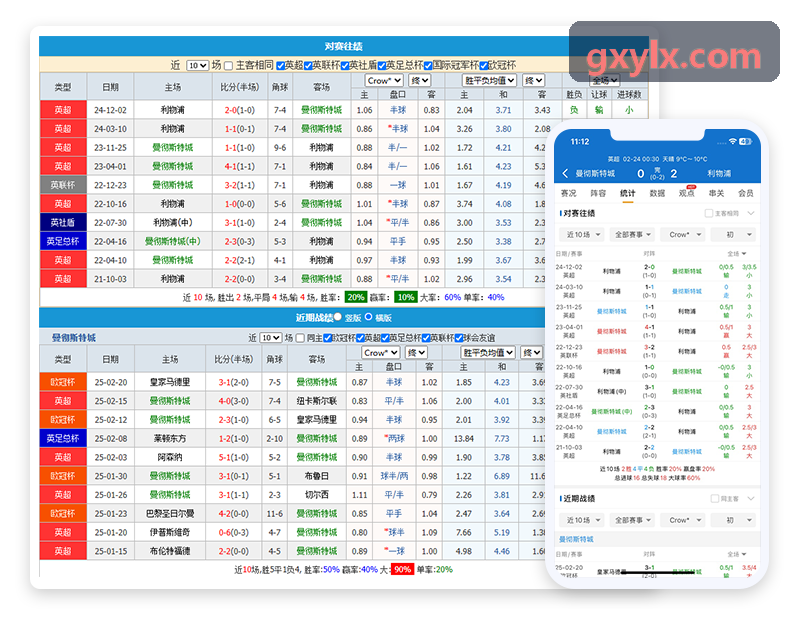
Task: Open the 近10场 dropdown in phone 对赛往绩 section
Action: coord(582,234)
